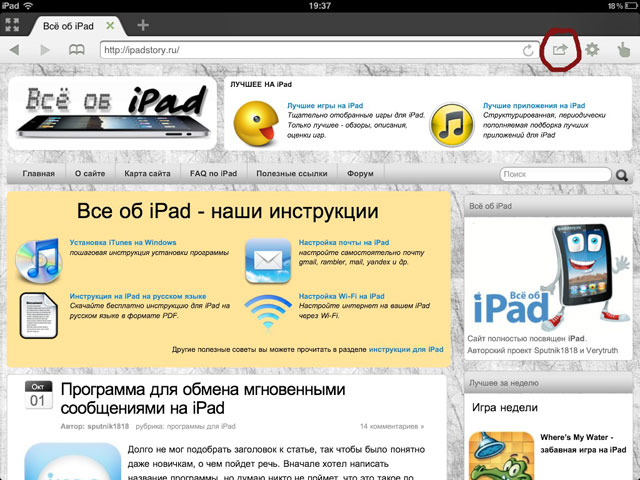Toggle the fullscreen arrows icon

12,25
